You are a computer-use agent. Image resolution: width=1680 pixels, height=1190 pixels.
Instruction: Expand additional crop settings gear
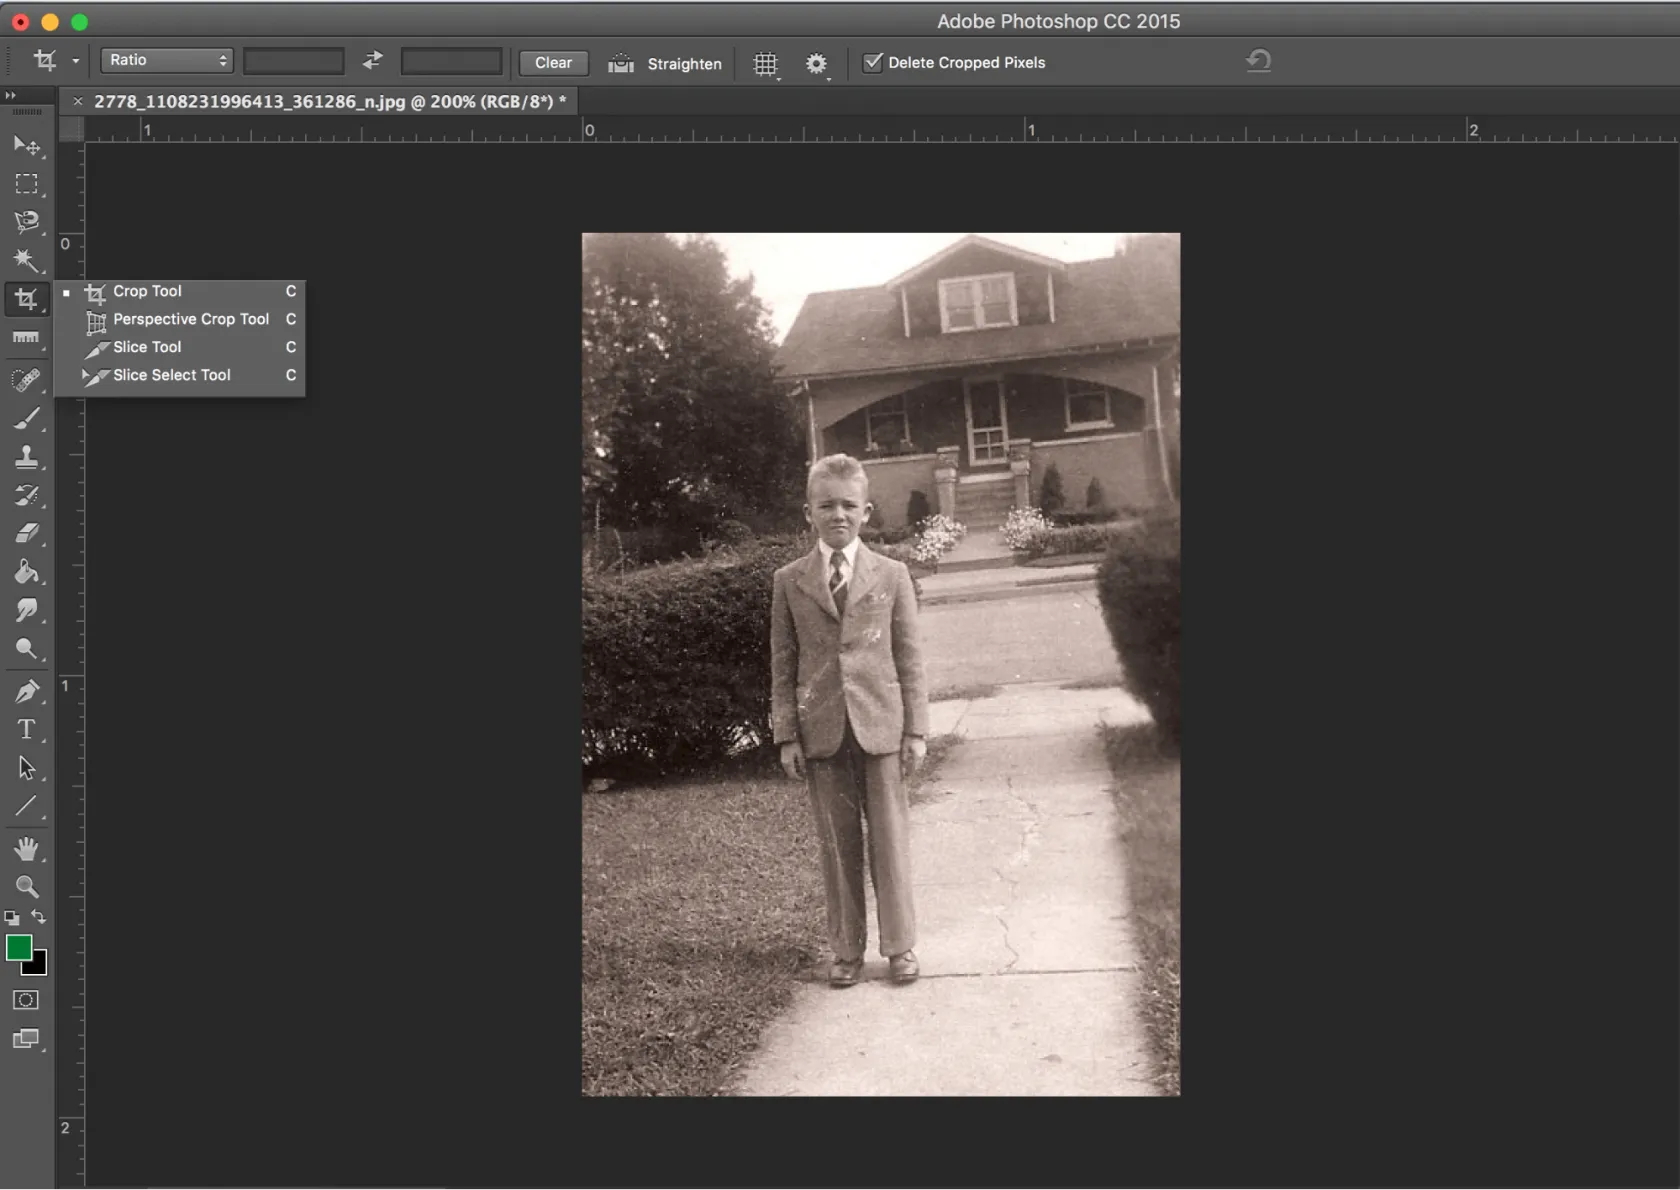tap(816, 64)
